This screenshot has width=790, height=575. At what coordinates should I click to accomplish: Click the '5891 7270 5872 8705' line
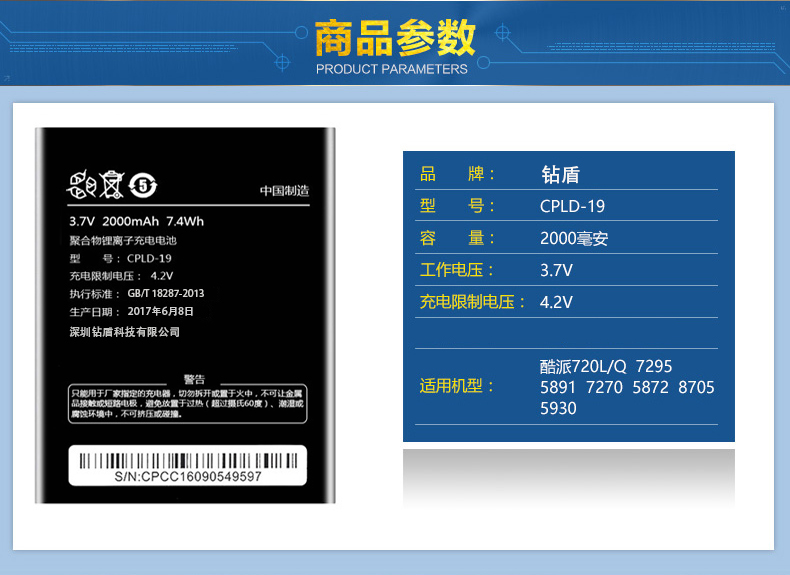tap(627, 388)
